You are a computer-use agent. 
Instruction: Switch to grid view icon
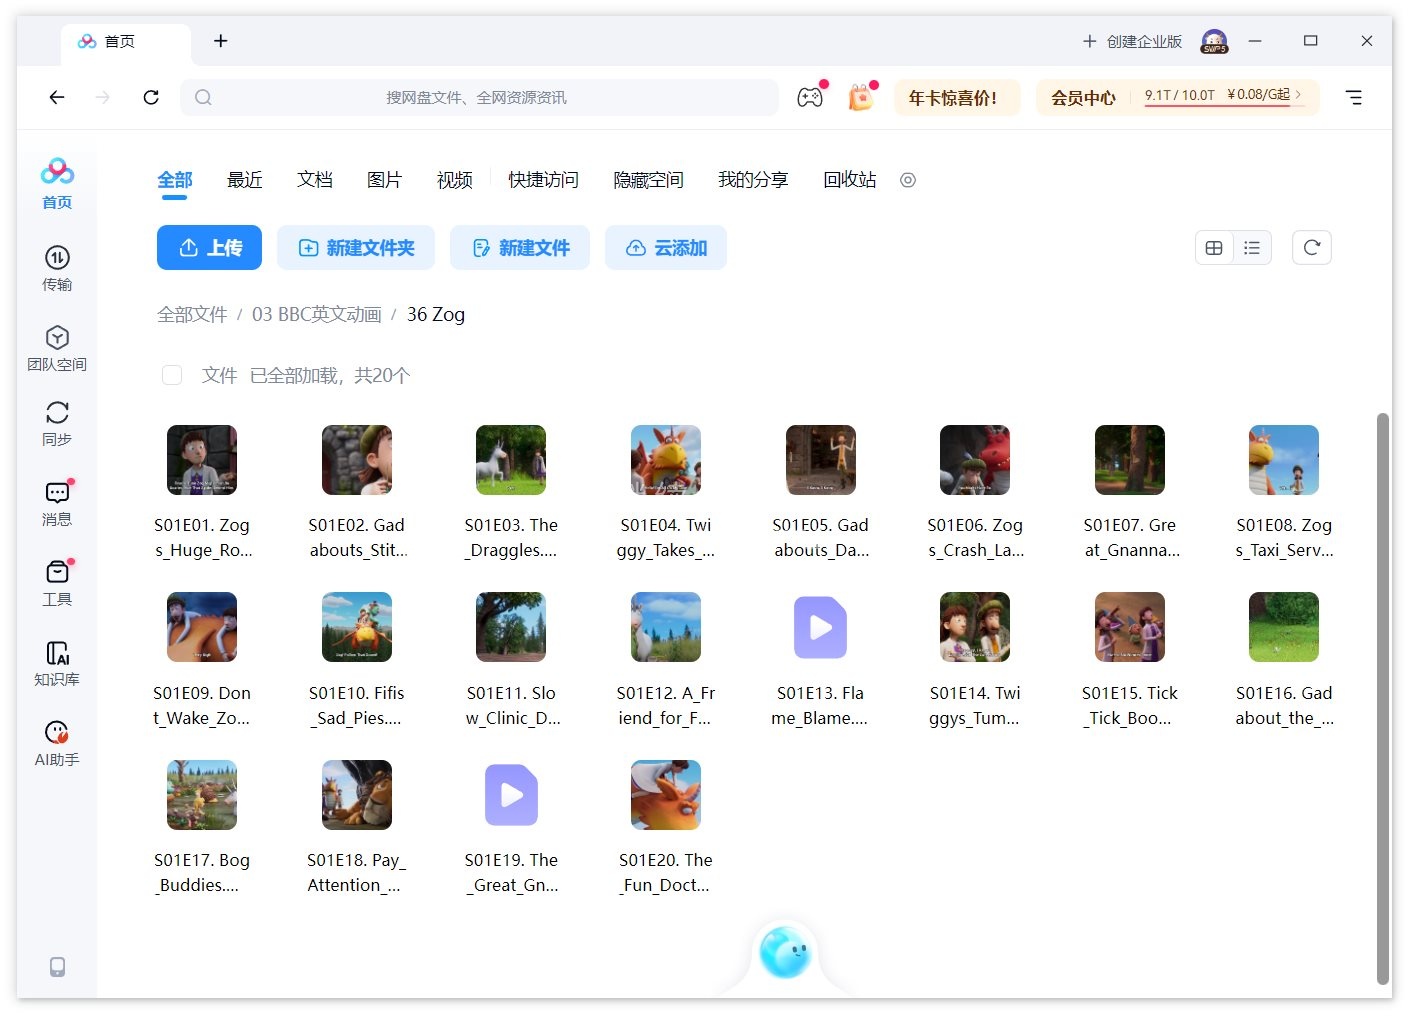click(x=1214, y=248)
